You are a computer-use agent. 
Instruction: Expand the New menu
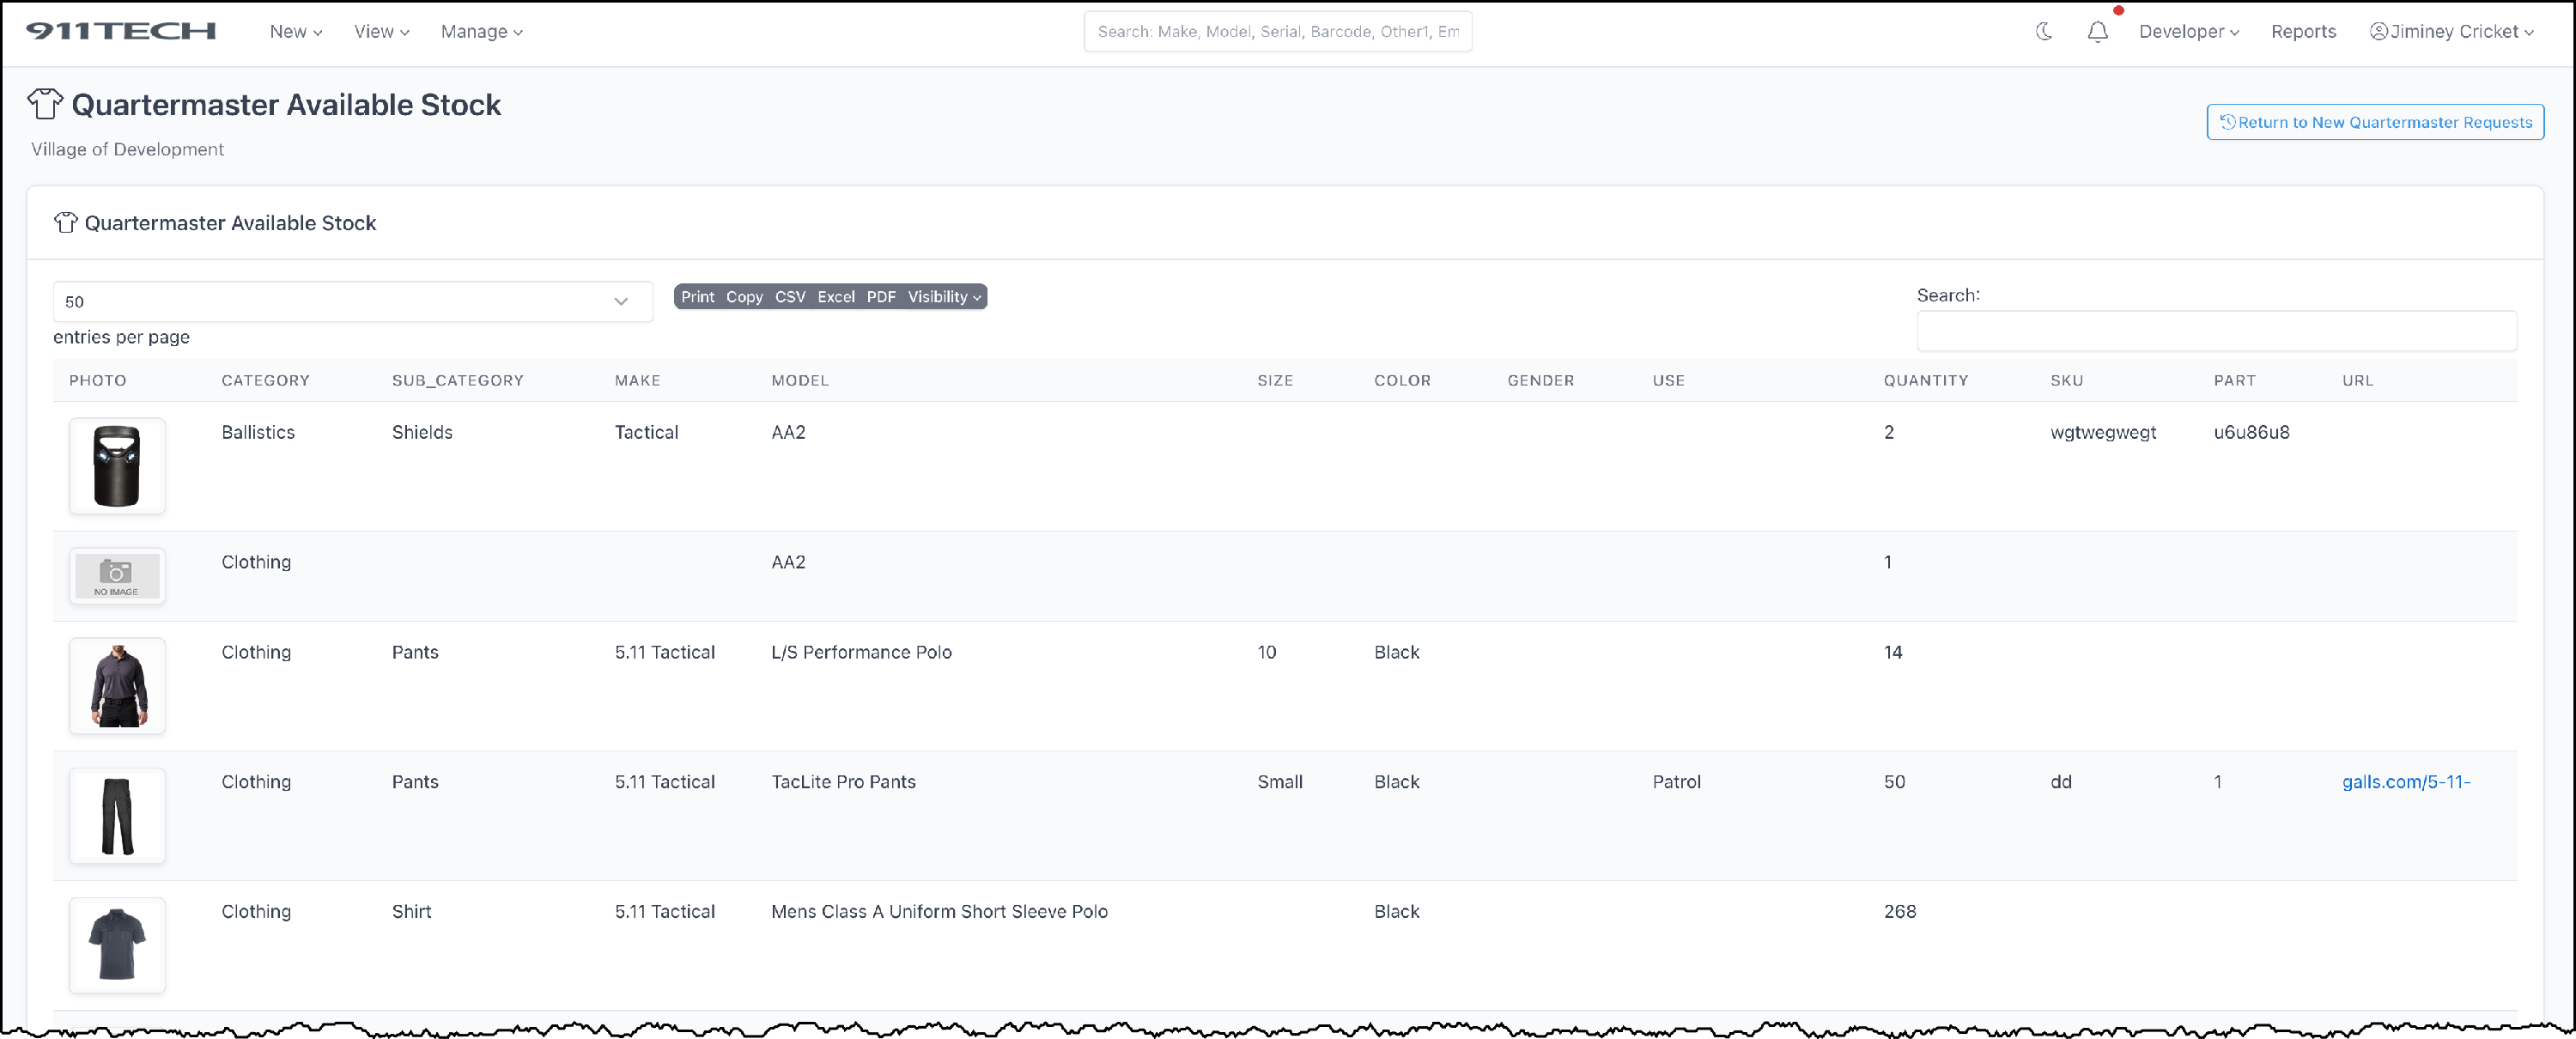295,31
